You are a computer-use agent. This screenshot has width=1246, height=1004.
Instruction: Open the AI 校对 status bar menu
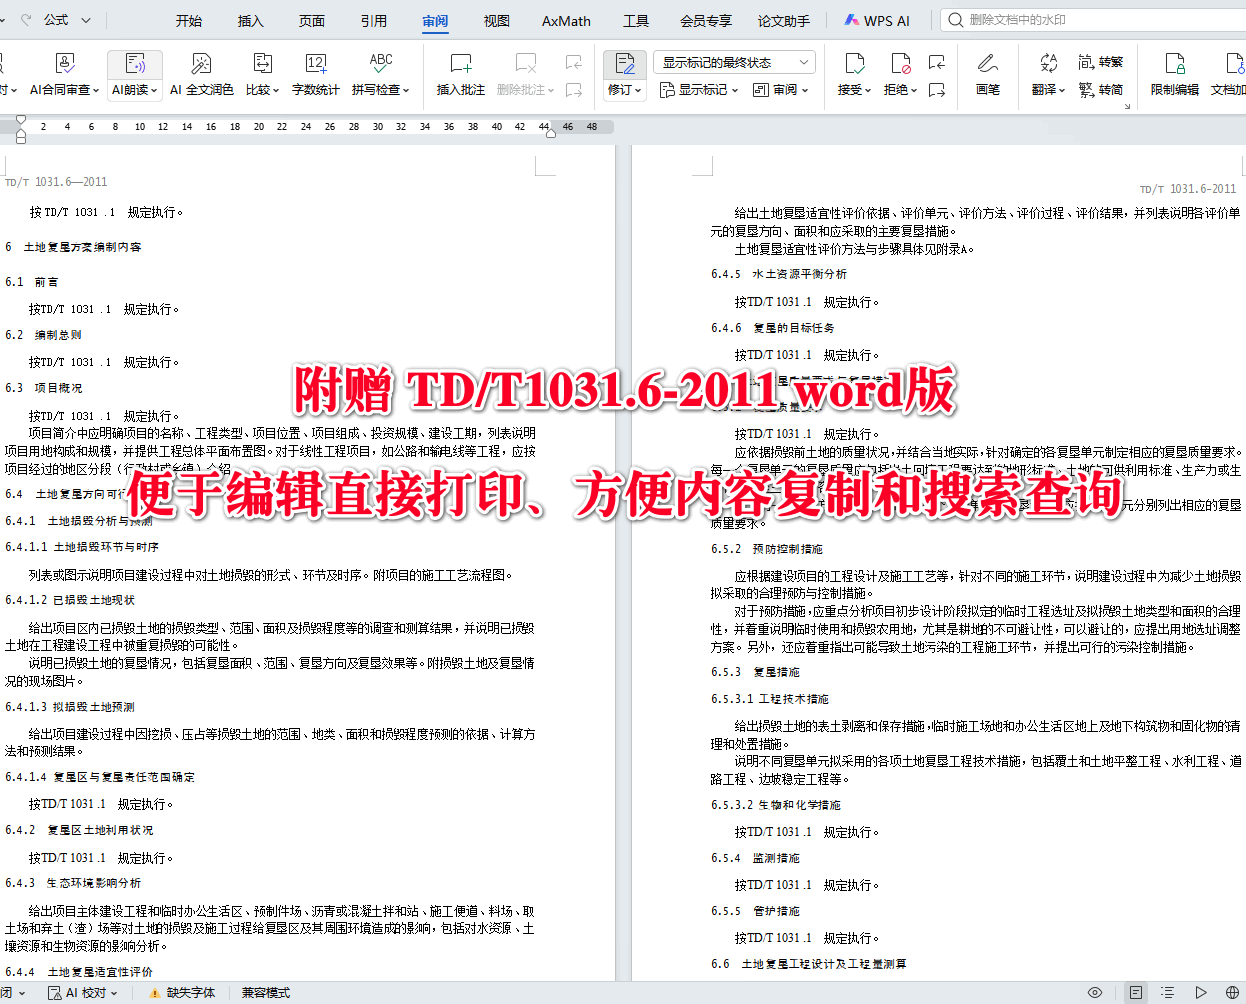click(84, 993)
